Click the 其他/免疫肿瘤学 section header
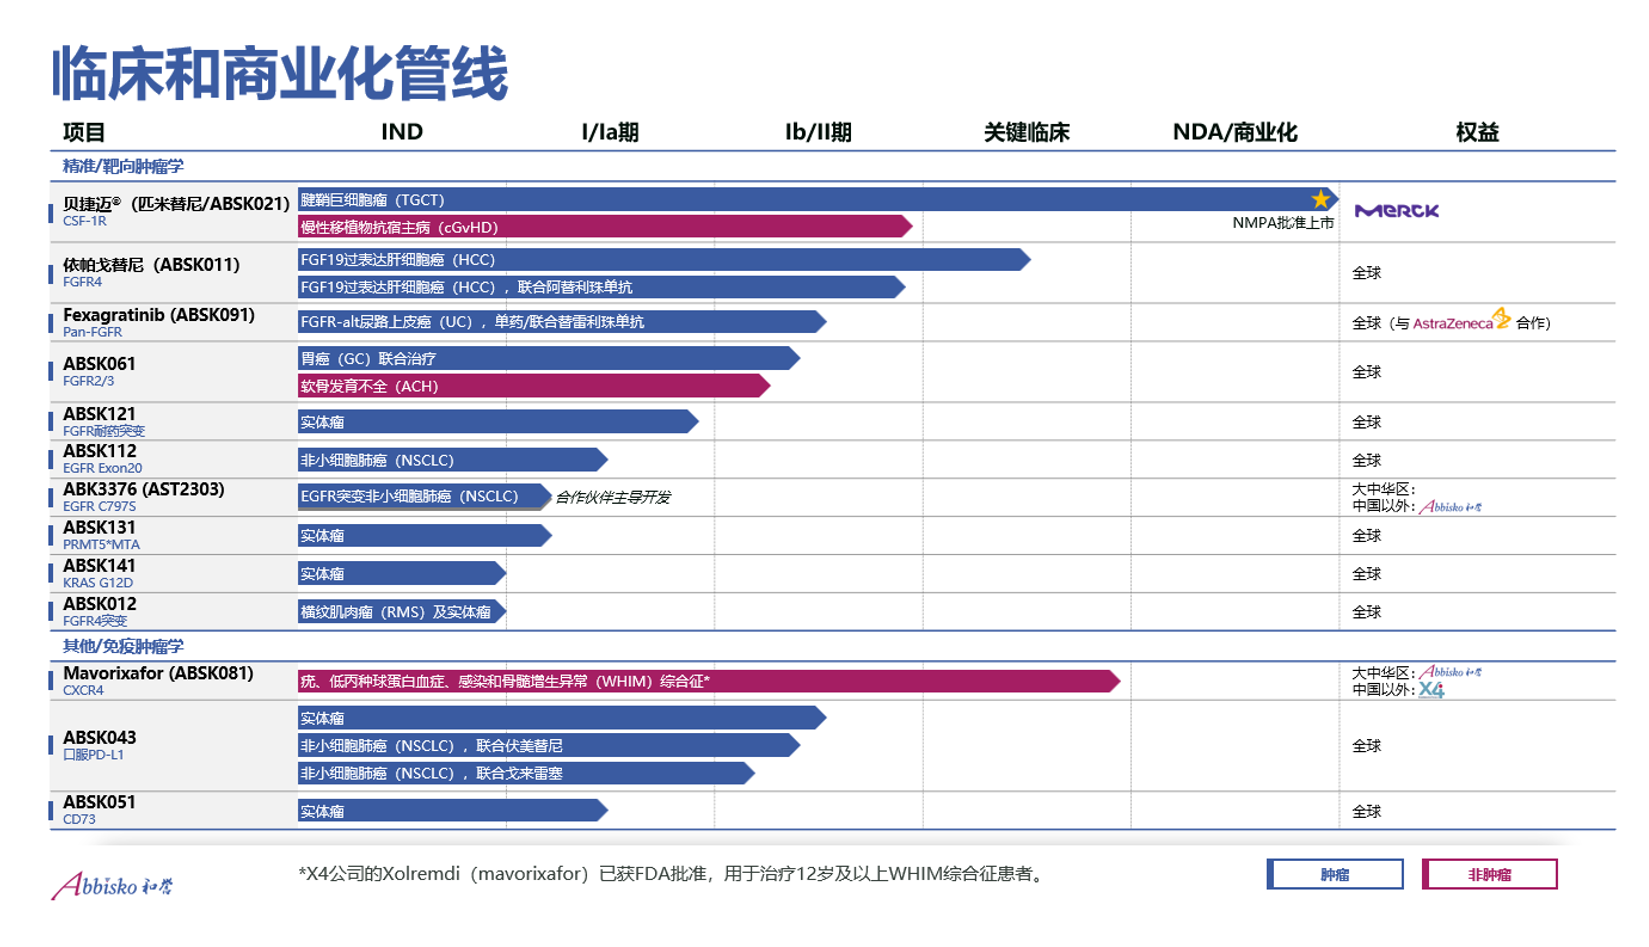The height and width of the screenshot is (947, 1649). 123,646
